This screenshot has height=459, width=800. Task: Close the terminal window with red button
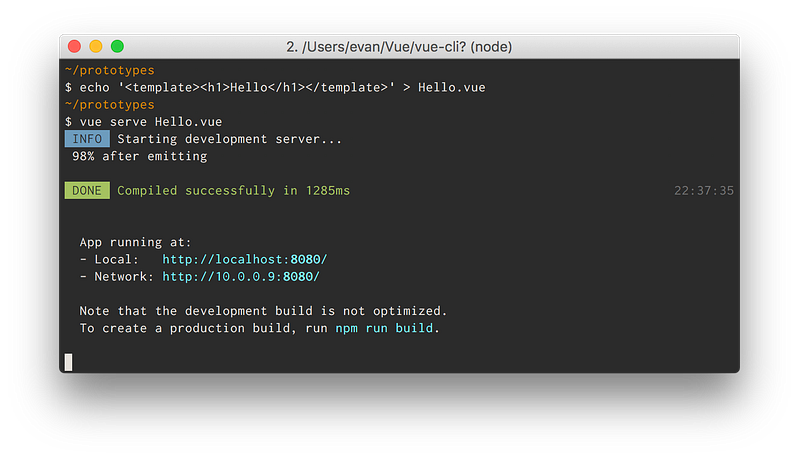[74, 46]
